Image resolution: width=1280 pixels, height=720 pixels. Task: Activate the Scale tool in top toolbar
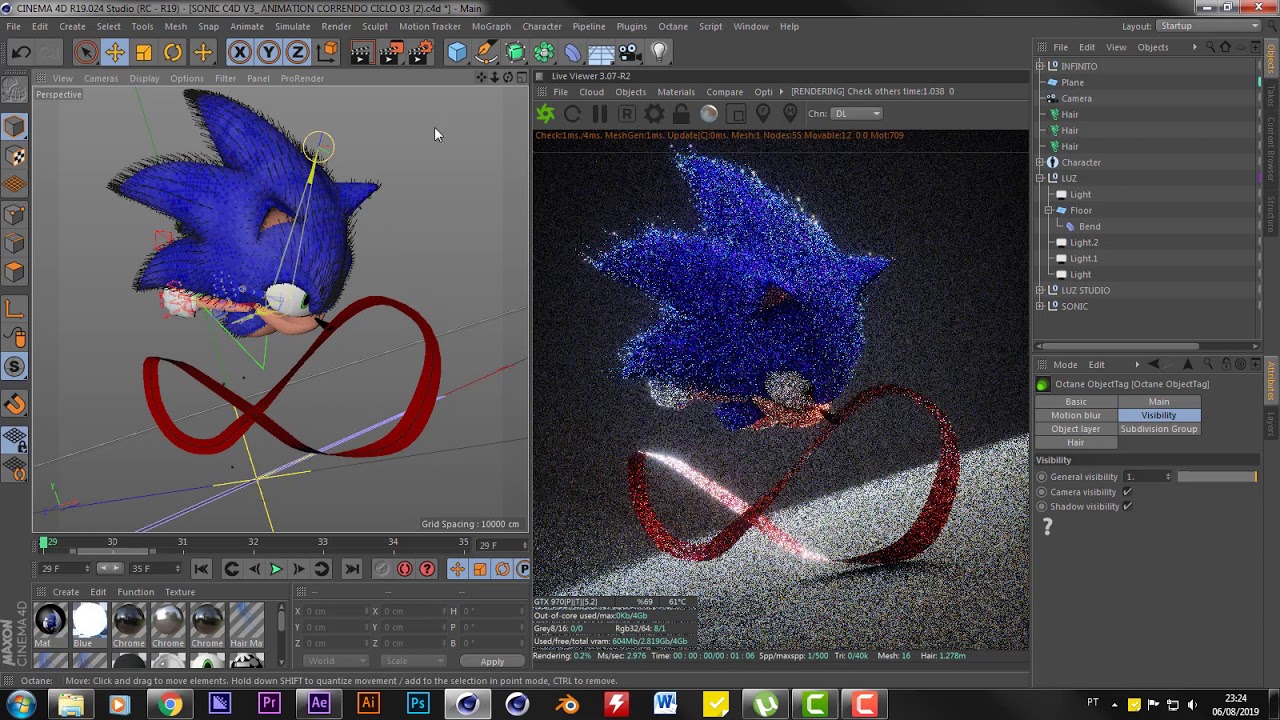[144, 52]
